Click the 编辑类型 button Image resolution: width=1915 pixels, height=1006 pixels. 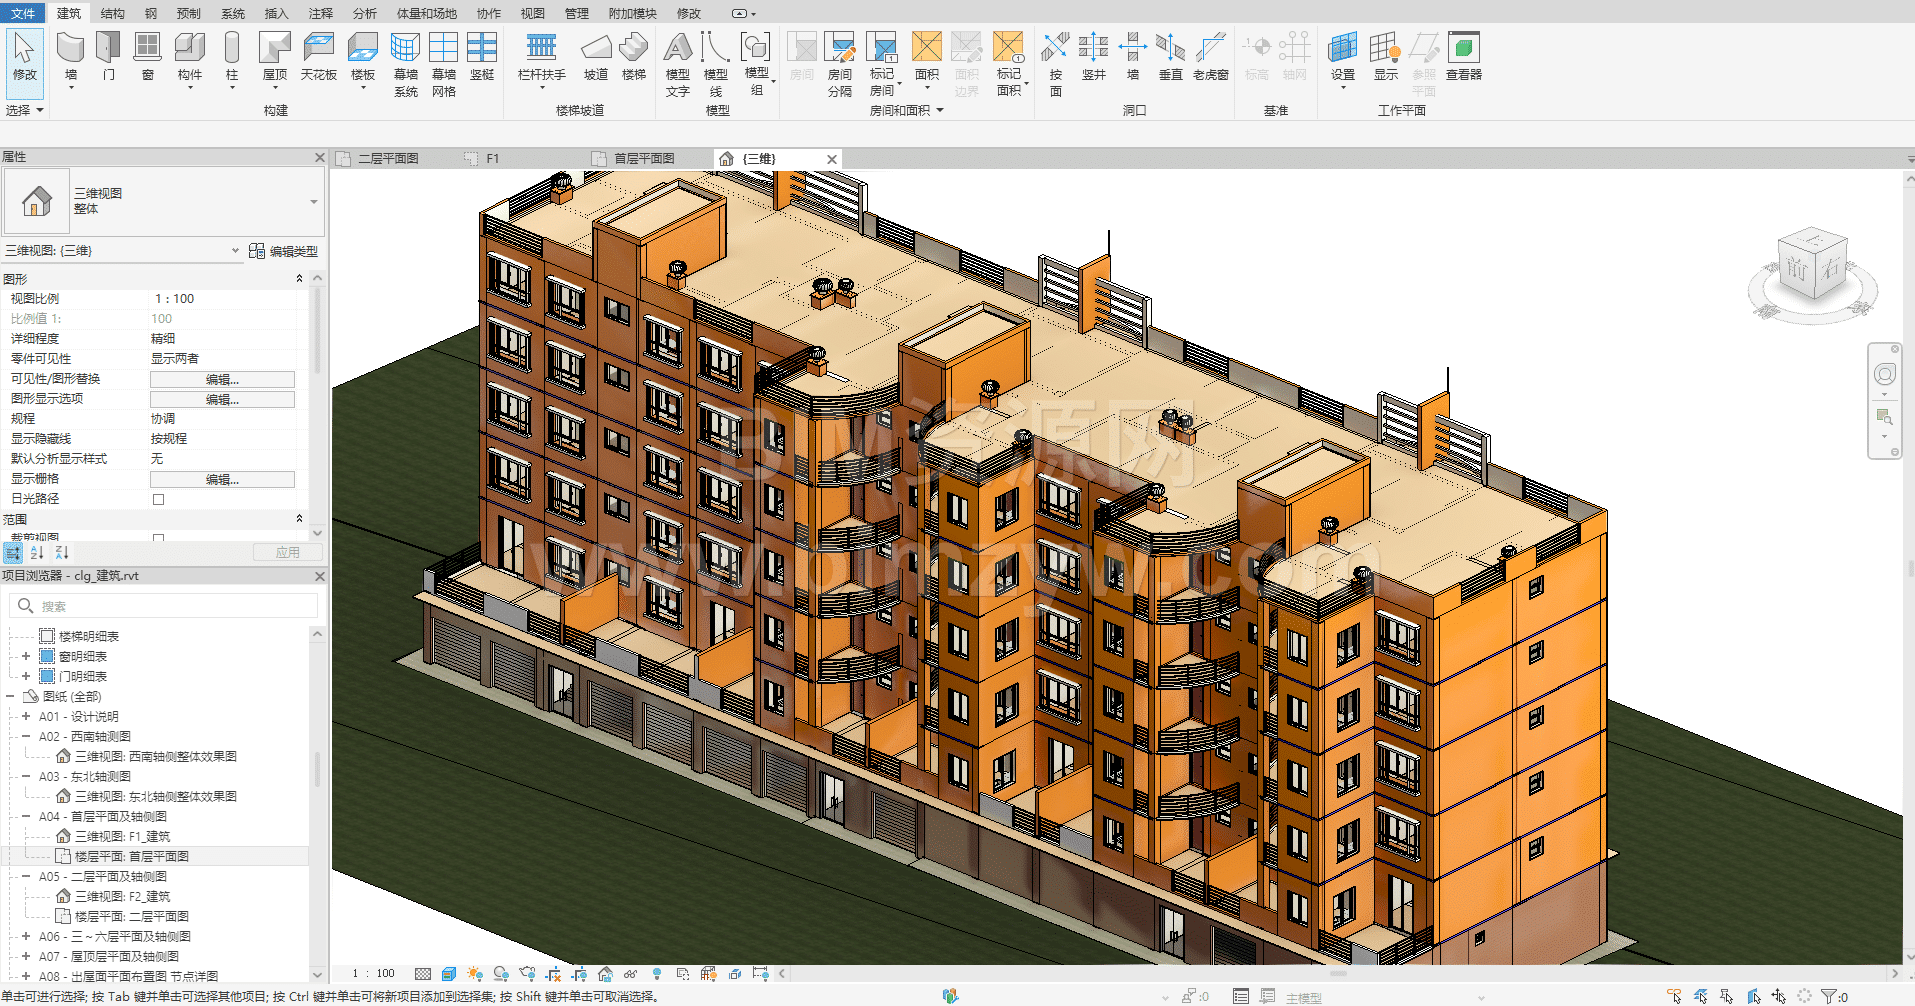(283, 251)
